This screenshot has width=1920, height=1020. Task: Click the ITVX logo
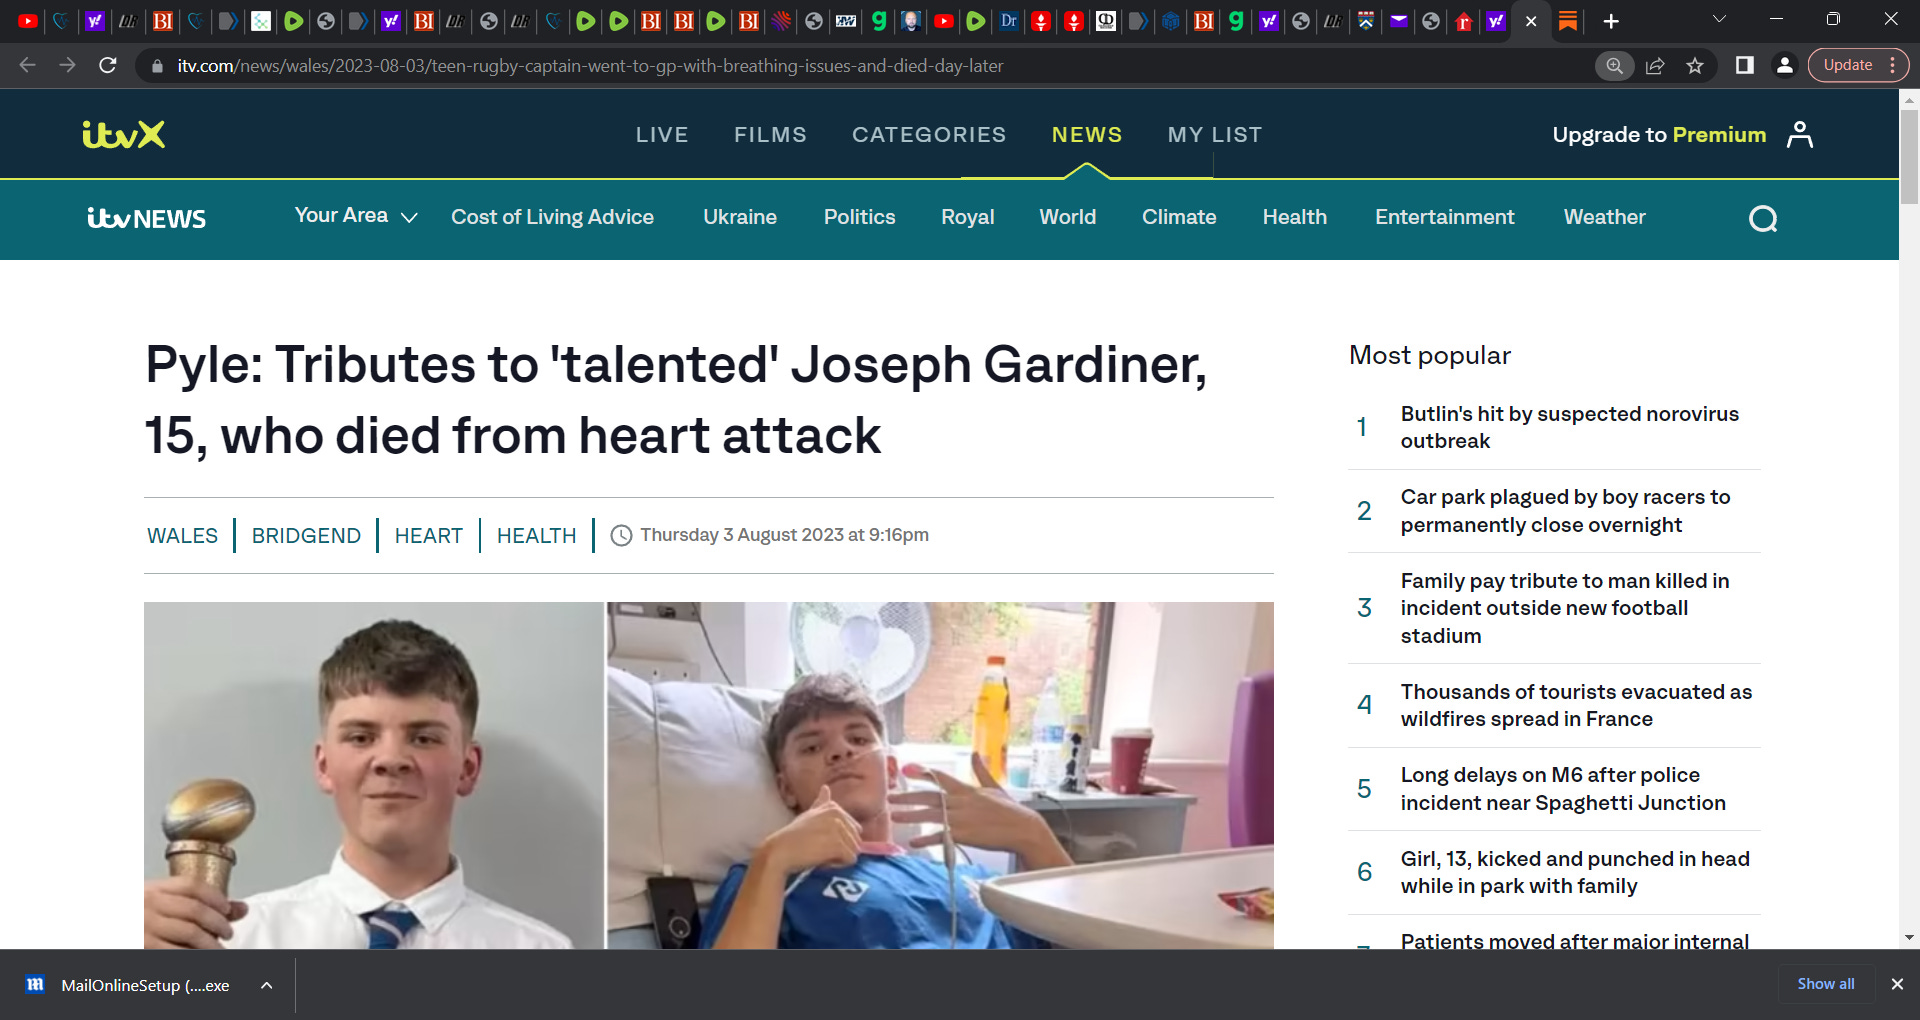pos(124,134)
